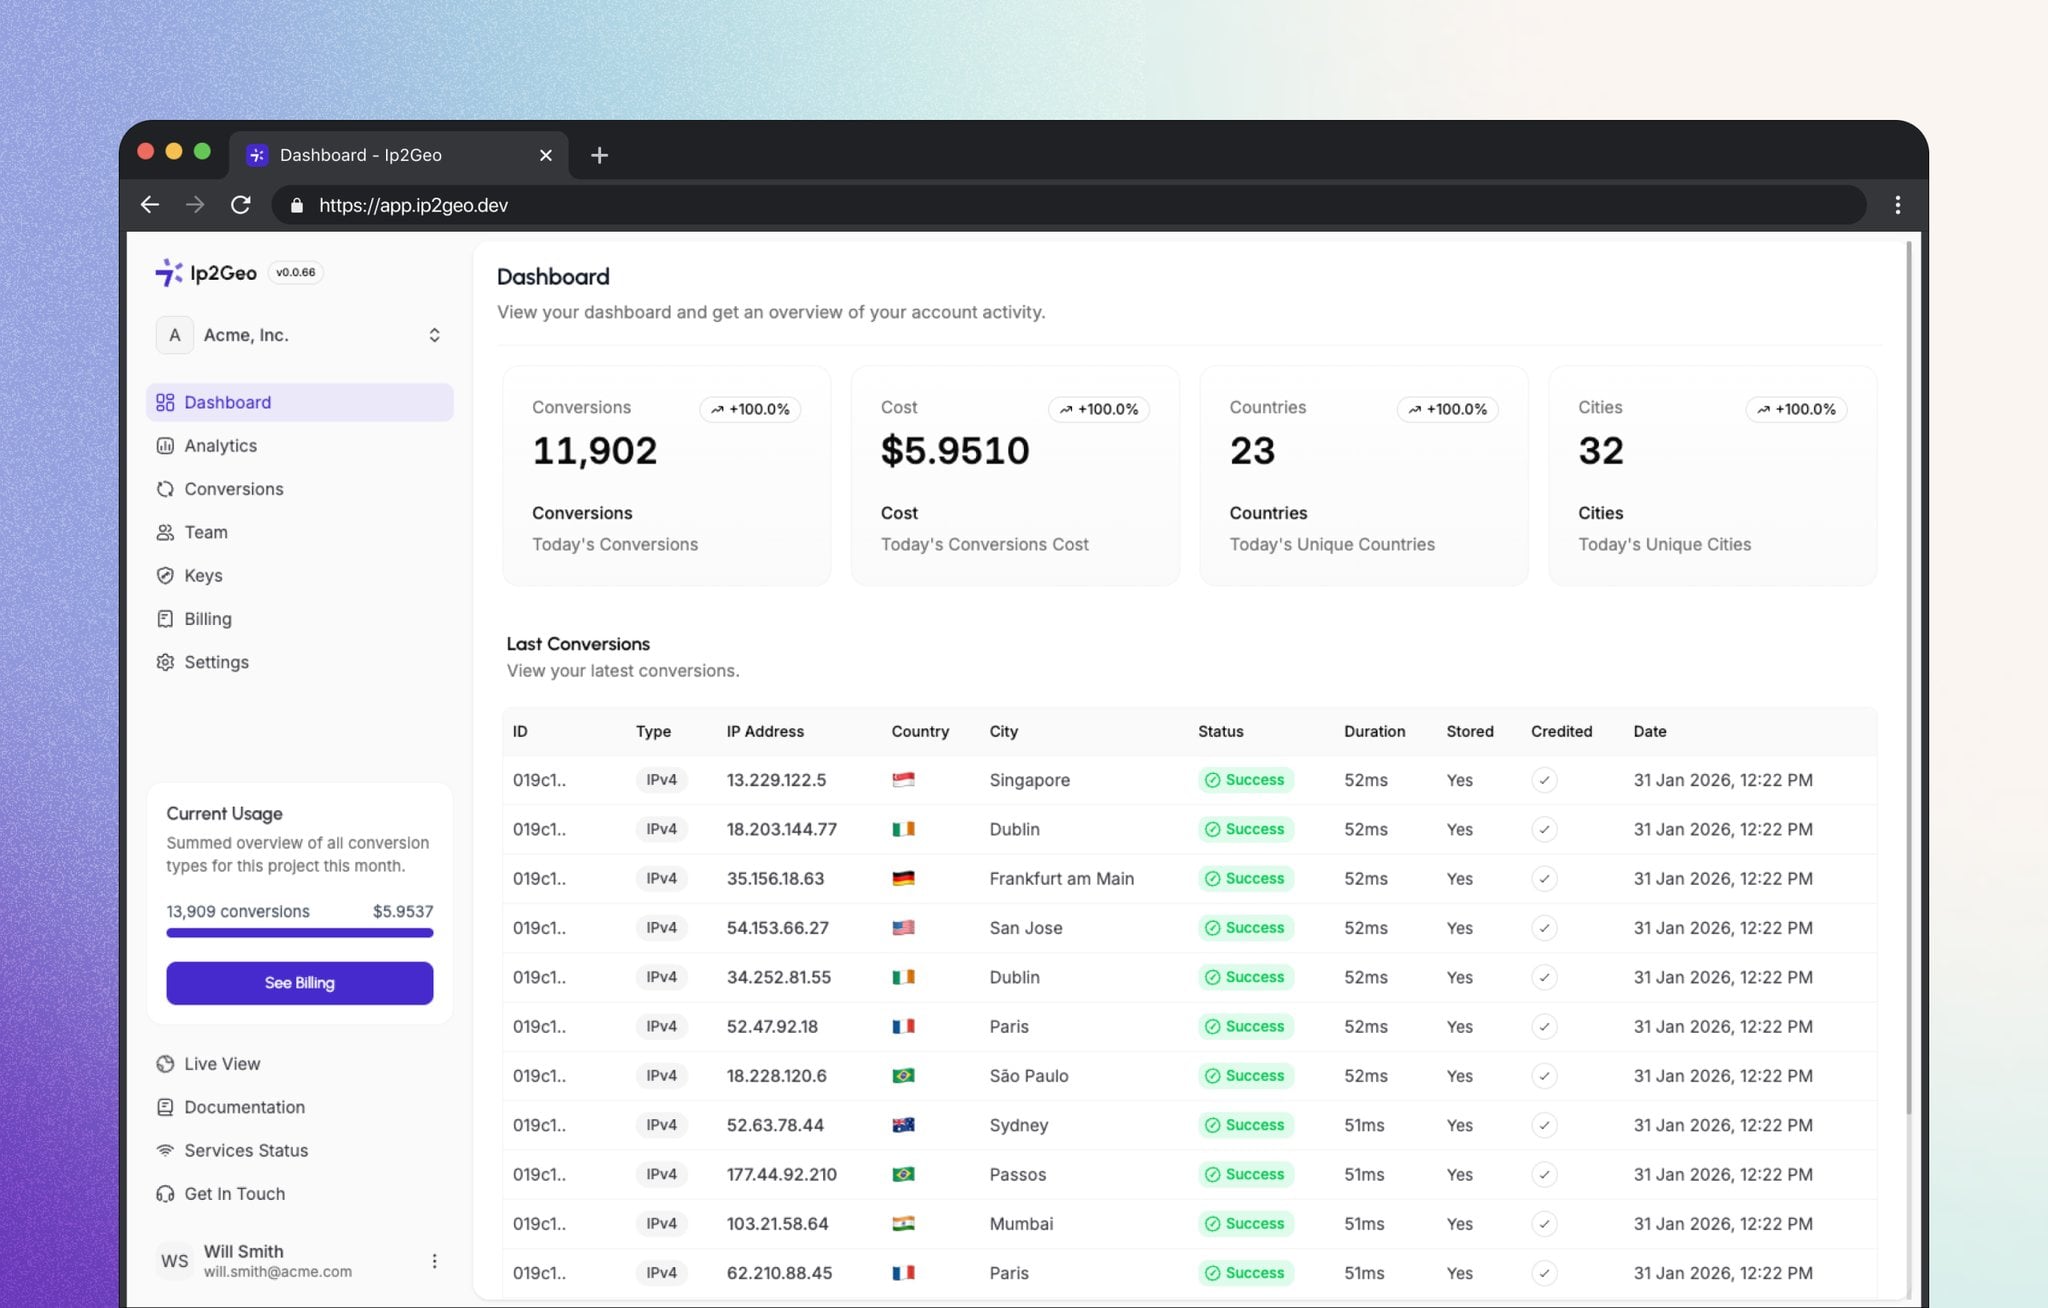Image resolution: width=2048 pixels, height=1308 pixels.
Task: Open the Will Smith user options menu
Action: (434, 1261)
